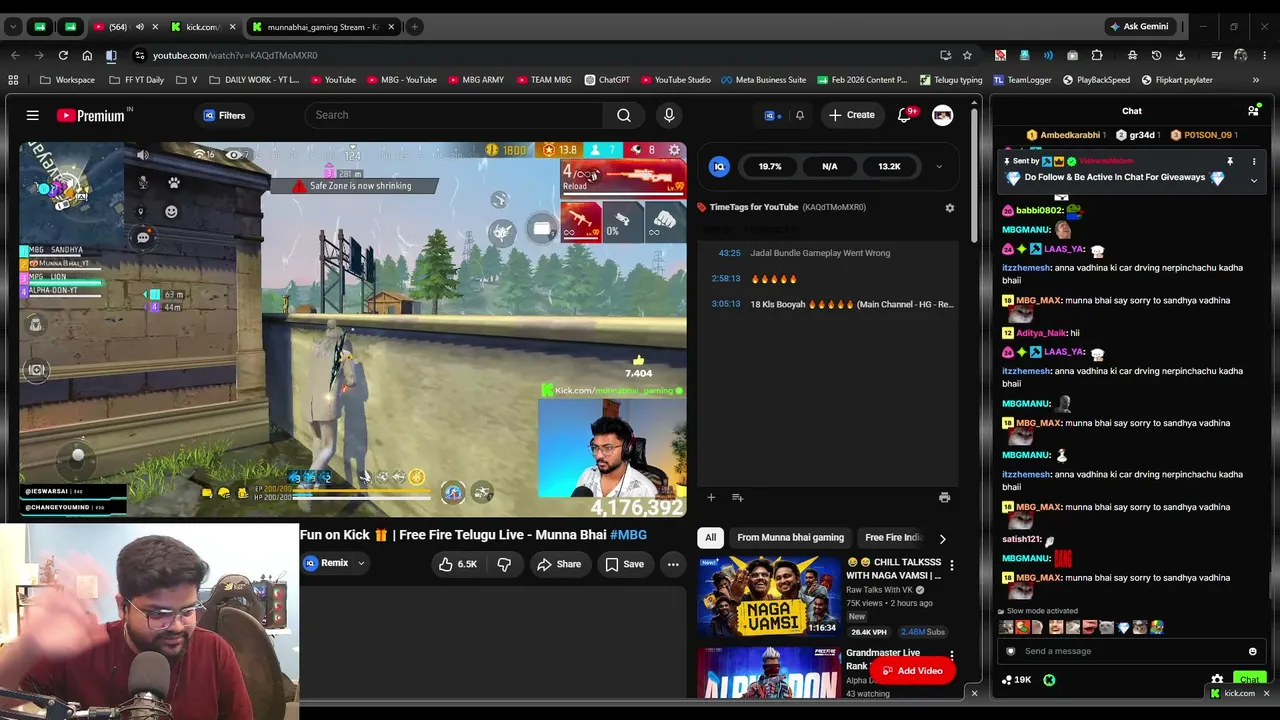Open options menu for Chill Talksss video
Image resolution: width=1280 pixels, height=720 pixels.
[951, 566]
